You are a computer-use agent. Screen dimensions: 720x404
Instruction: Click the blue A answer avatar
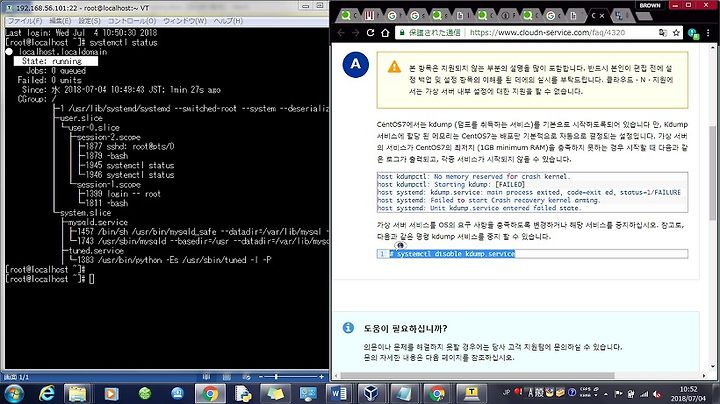[355, 64]
